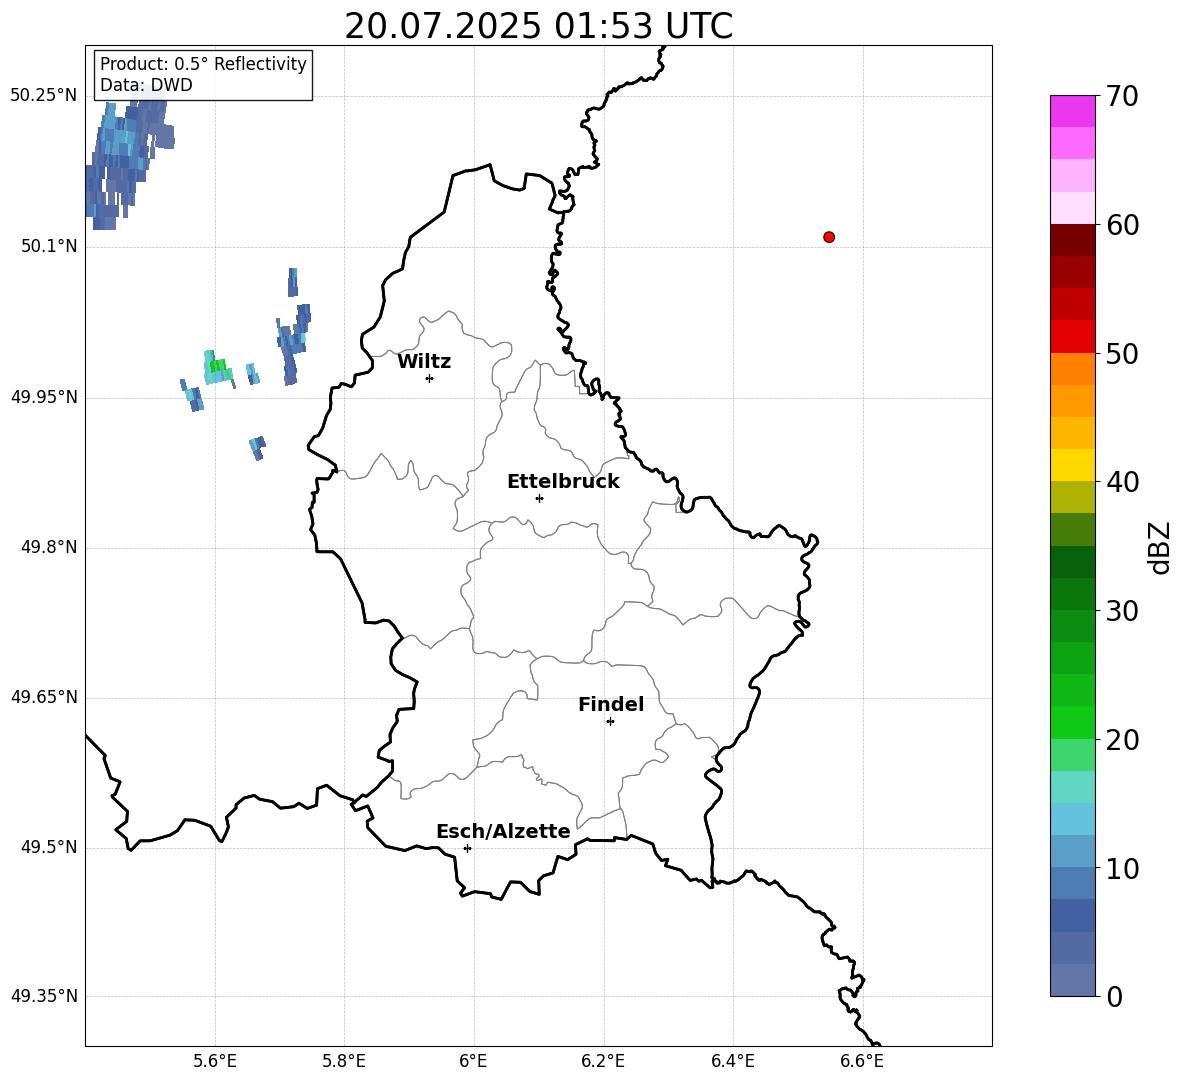Click the 5.6°E longitude label

pyautogui.click(x=215, y=1061)
